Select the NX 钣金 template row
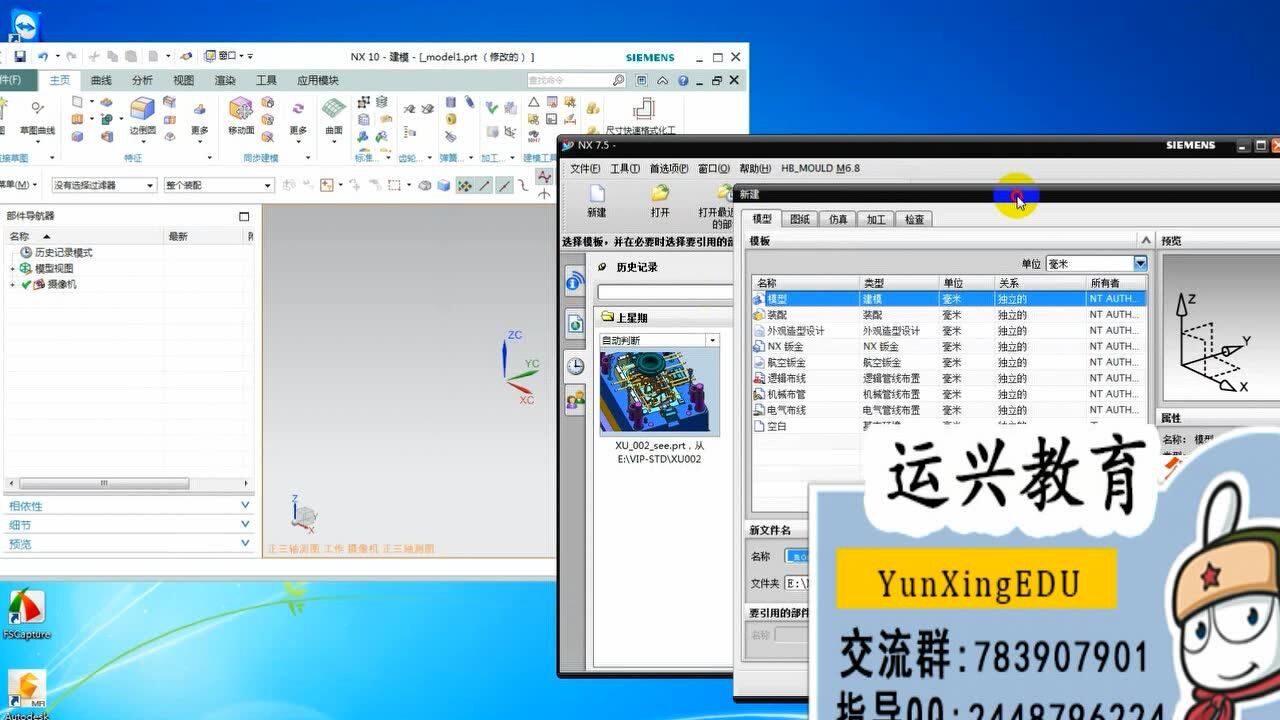Screen dimensions: 1280x720 (x=948, y=346)
